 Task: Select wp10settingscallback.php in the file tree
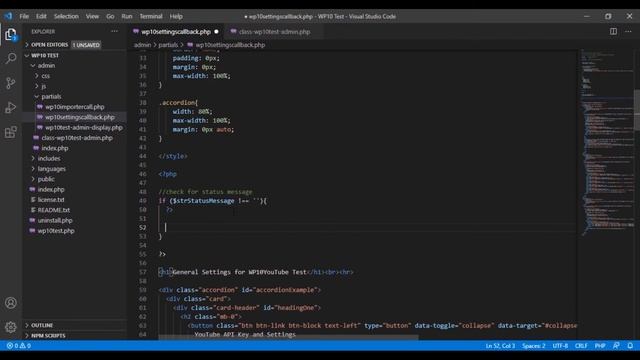click(80, 117)
